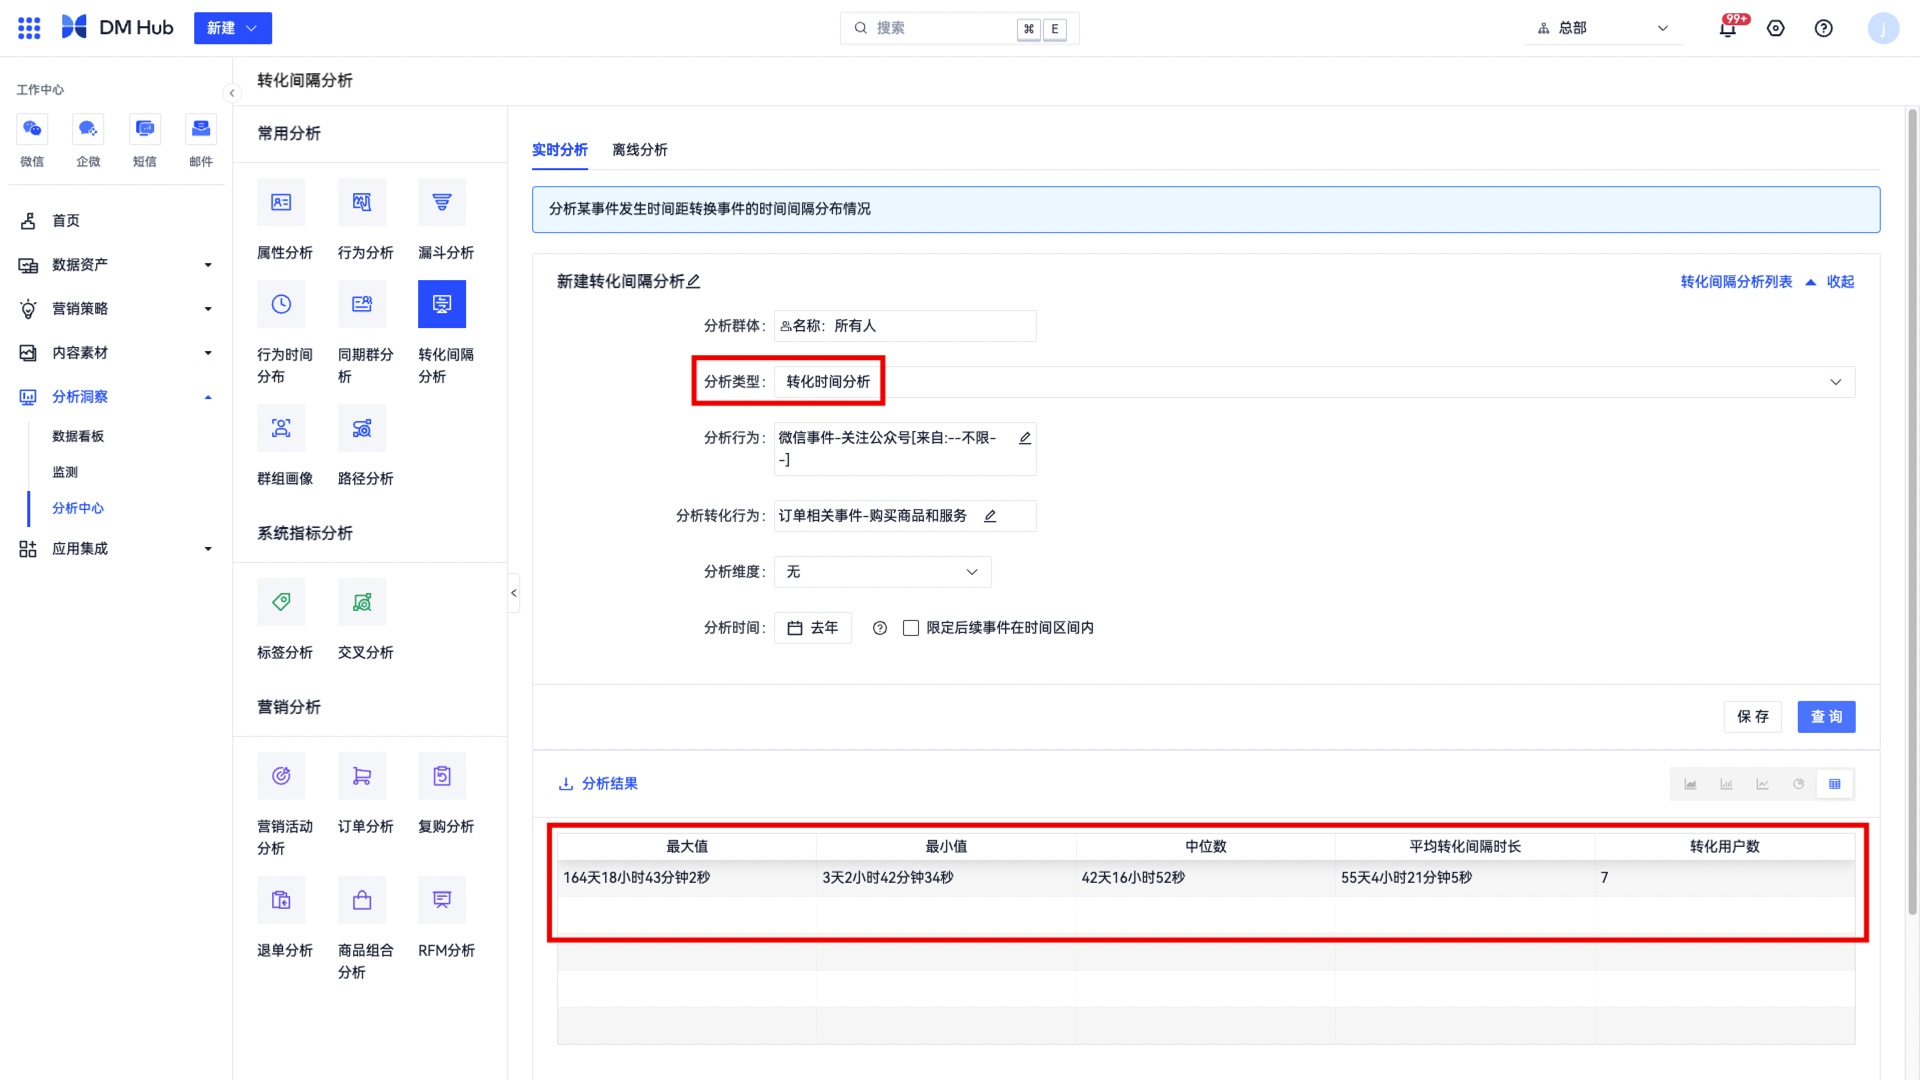This screenshot has height=1080, width=1920.
Task: Open 总部 organization dropdown
Action: point(1603,28)
